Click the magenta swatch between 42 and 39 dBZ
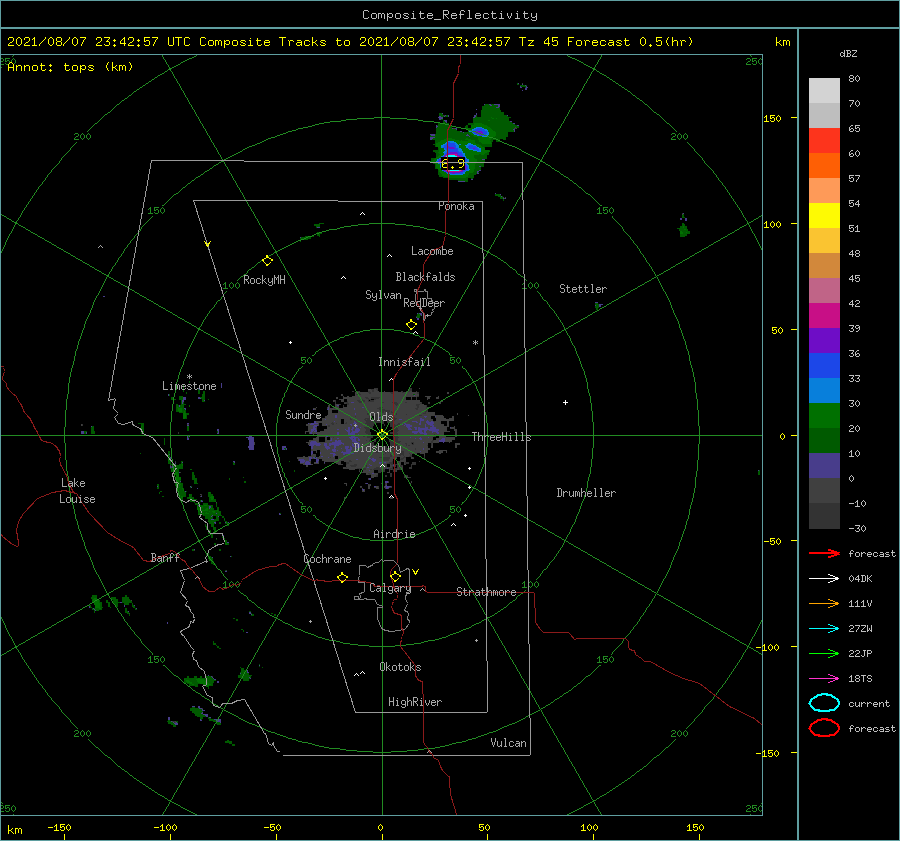900x841 pixels. click(x=824, y=316)
